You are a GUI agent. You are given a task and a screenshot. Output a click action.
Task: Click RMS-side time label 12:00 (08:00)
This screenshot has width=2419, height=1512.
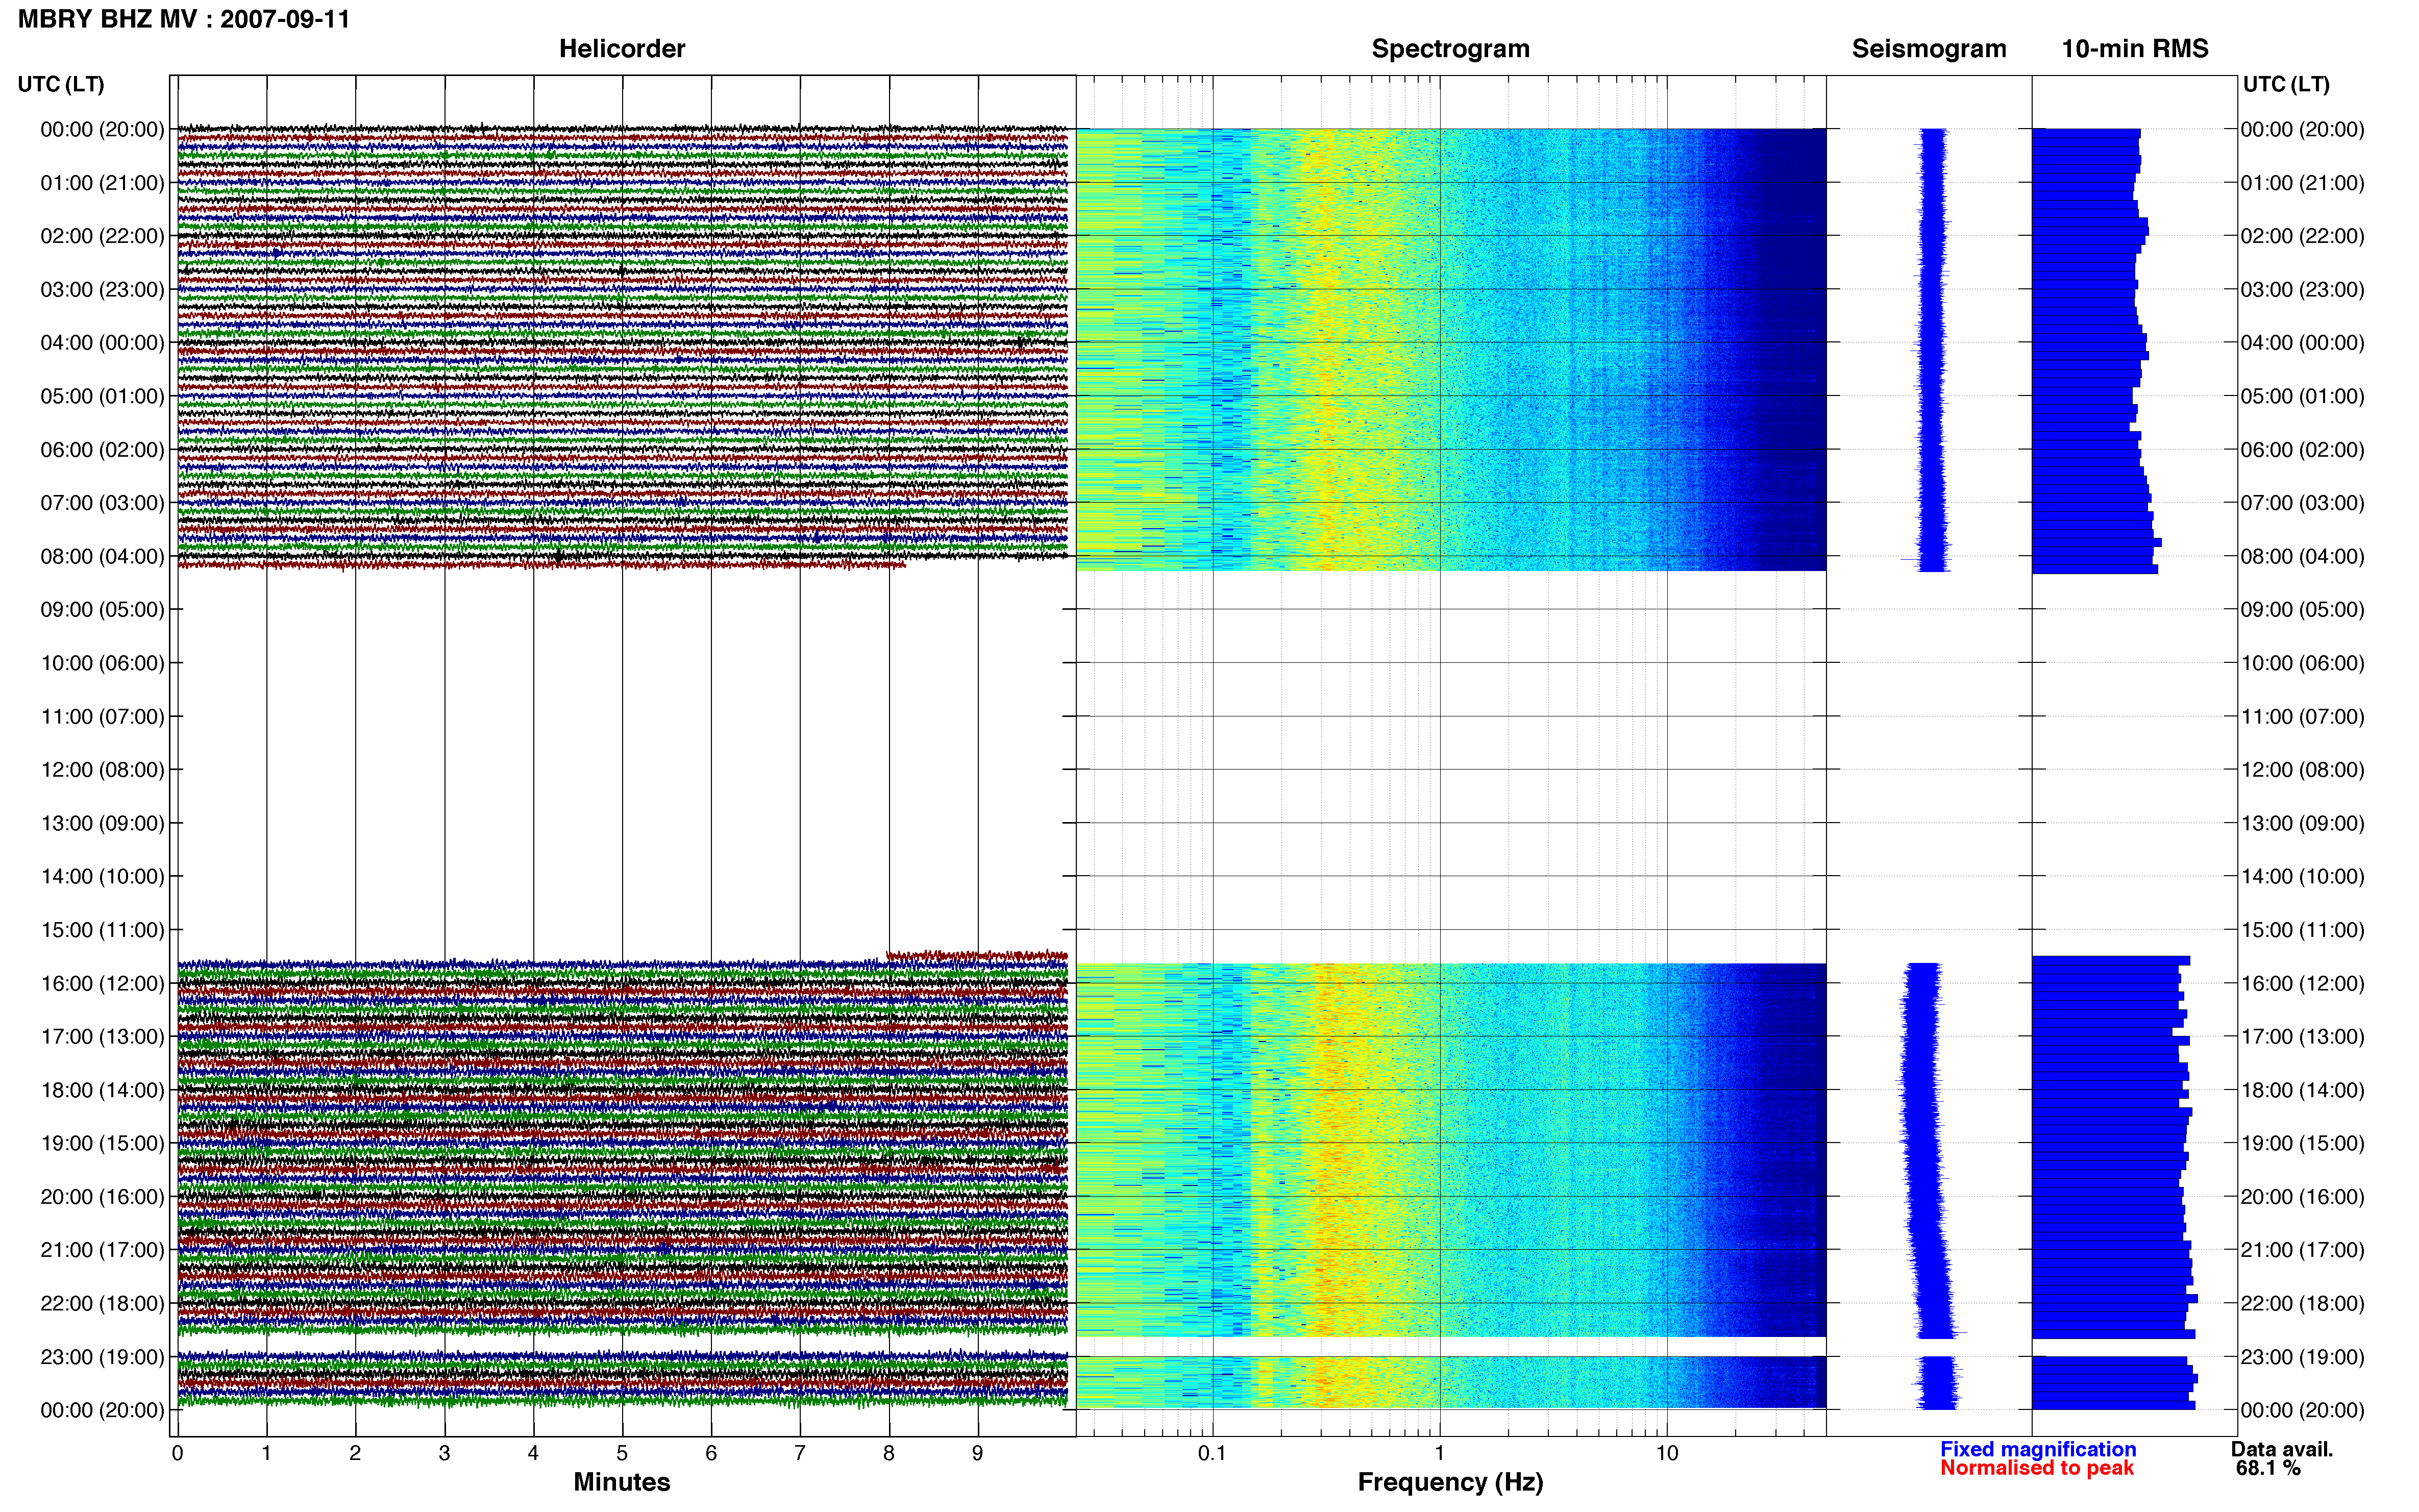(x=2303, y=770)
